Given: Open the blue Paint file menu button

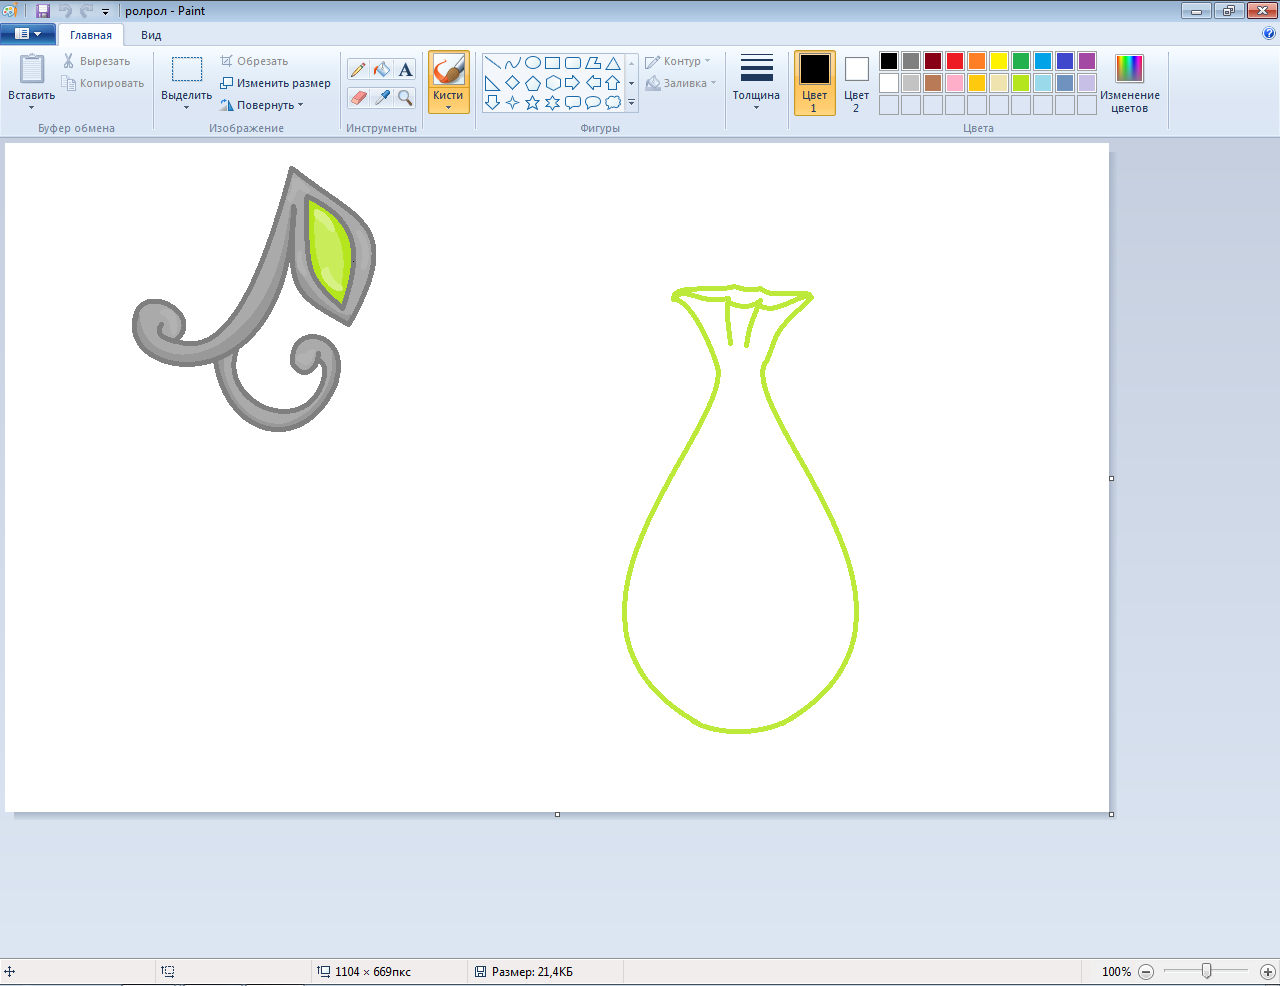Looking at the screenshot, I should [x=27, y=34].
